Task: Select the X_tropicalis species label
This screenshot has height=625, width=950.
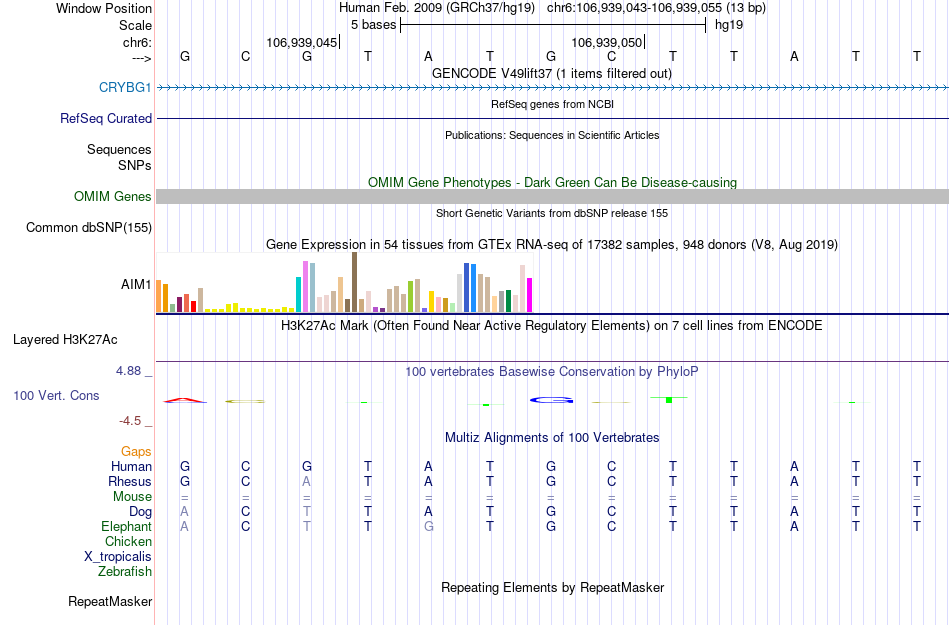Action: click(118, 557)
